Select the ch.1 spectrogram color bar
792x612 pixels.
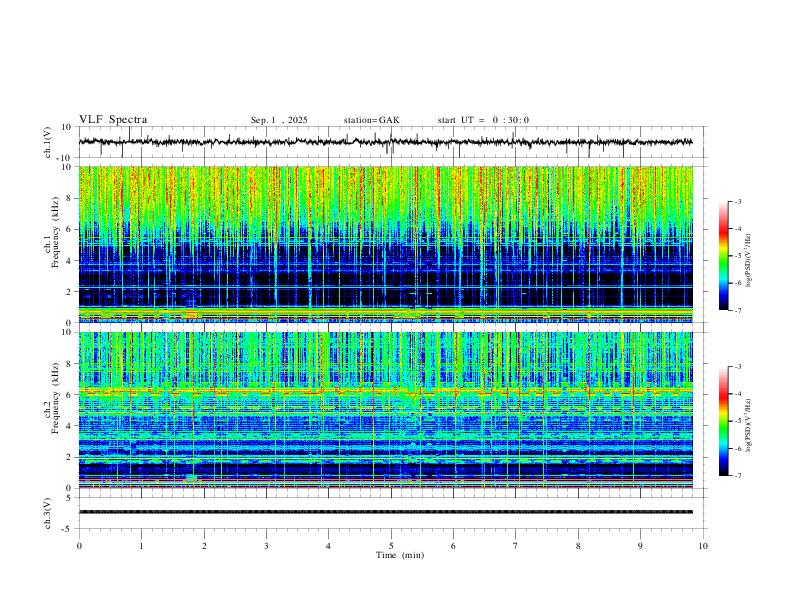723,256
